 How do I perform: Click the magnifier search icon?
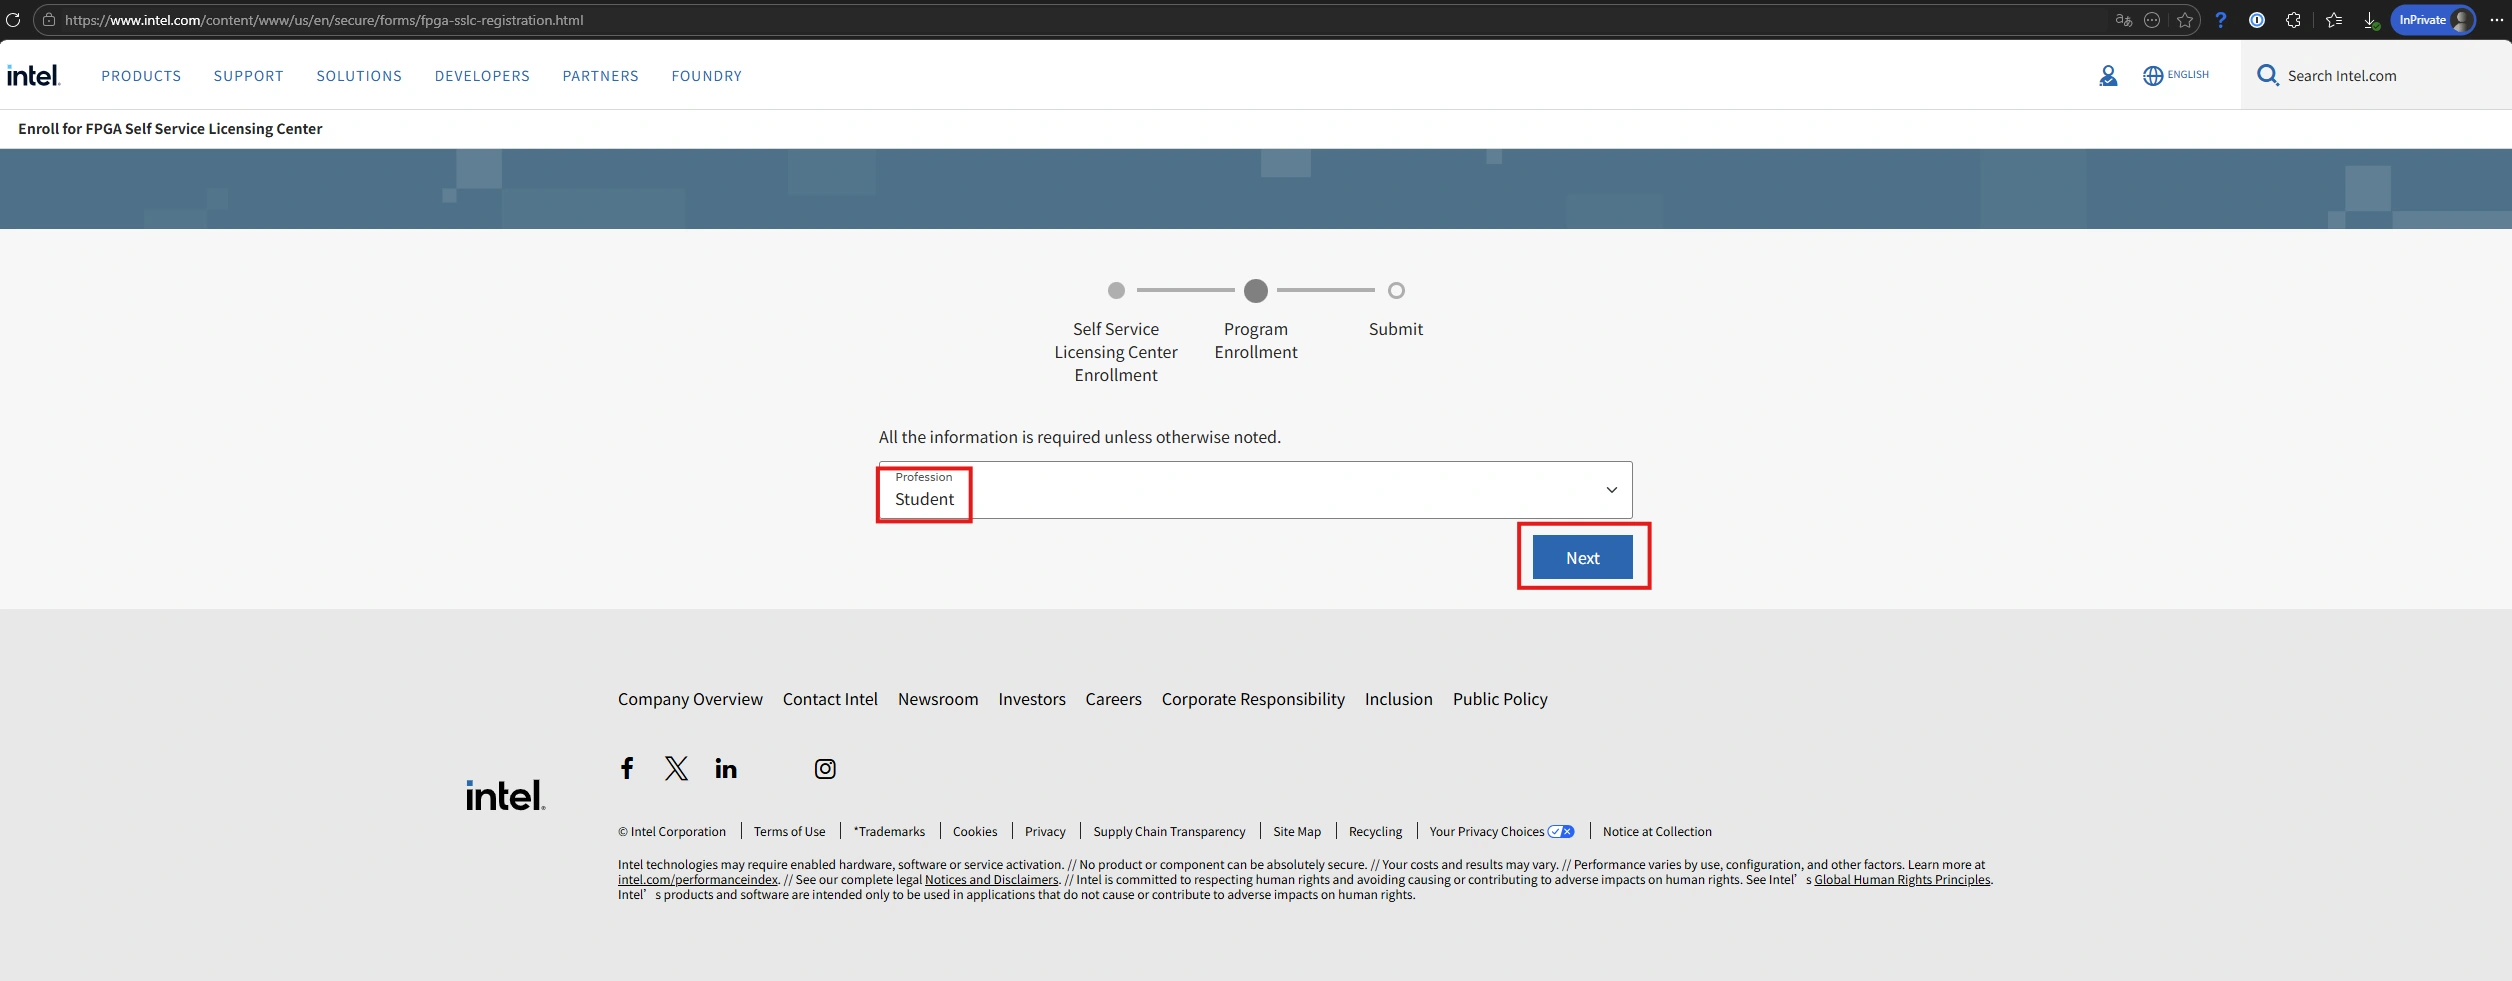coord(2267,76)
